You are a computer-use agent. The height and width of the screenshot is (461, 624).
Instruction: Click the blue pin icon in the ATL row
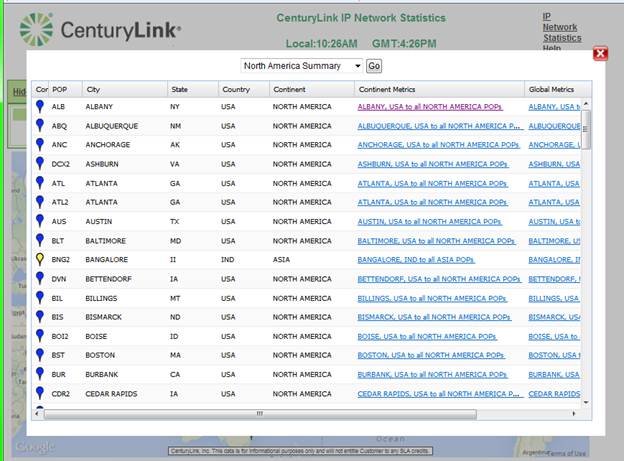(x=40, y=183)
